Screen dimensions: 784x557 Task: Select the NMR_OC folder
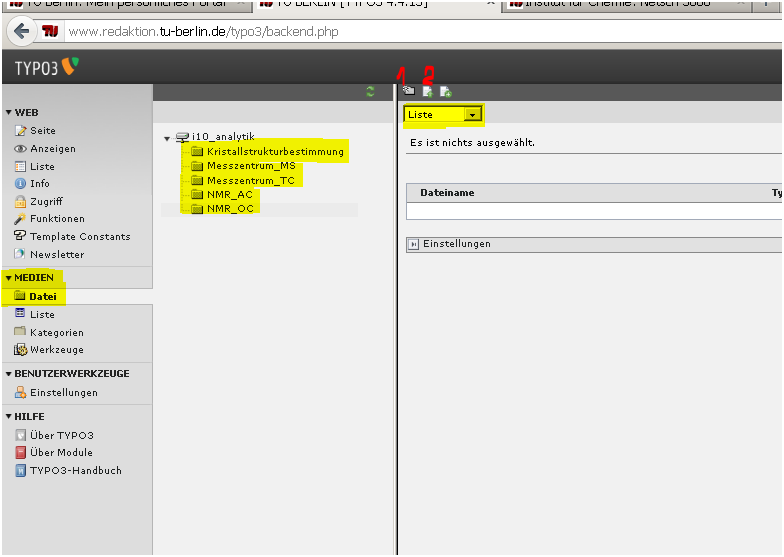(230, 208)
